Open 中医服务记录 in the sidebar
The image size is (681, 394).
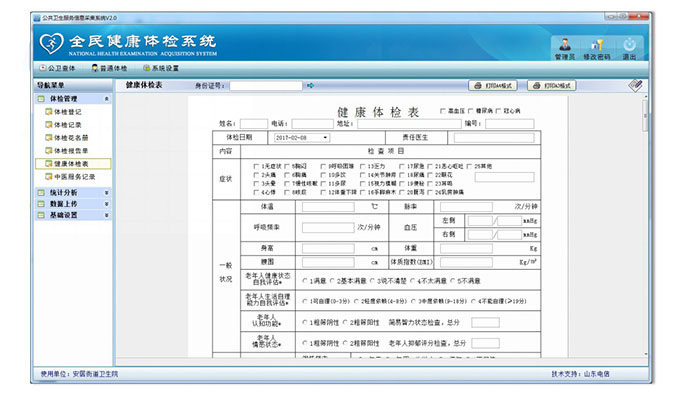(70, 177)
